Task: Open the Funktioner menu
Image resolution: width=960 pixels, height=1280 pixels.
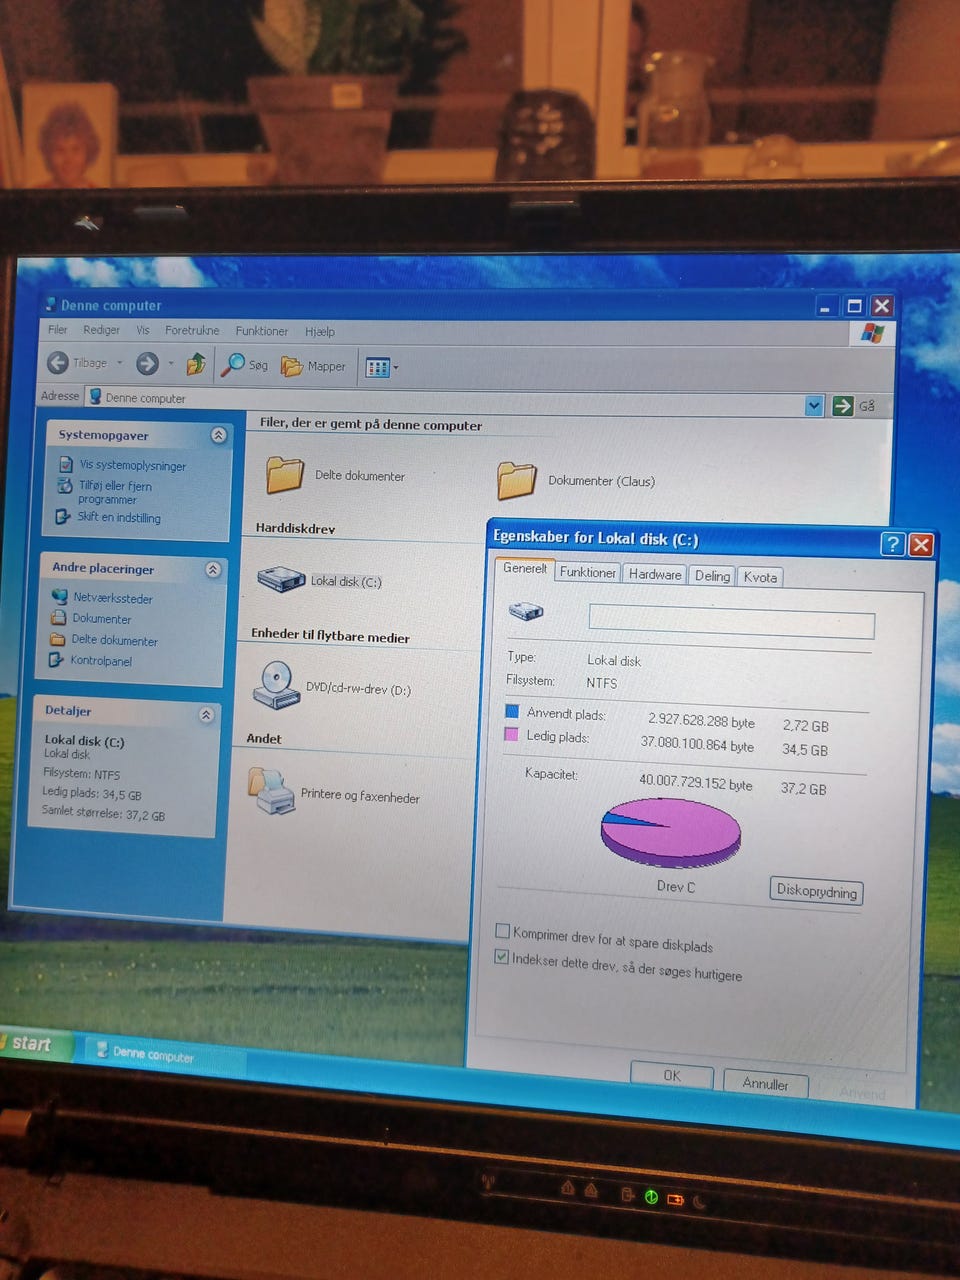Action: [x=261, y=331]
